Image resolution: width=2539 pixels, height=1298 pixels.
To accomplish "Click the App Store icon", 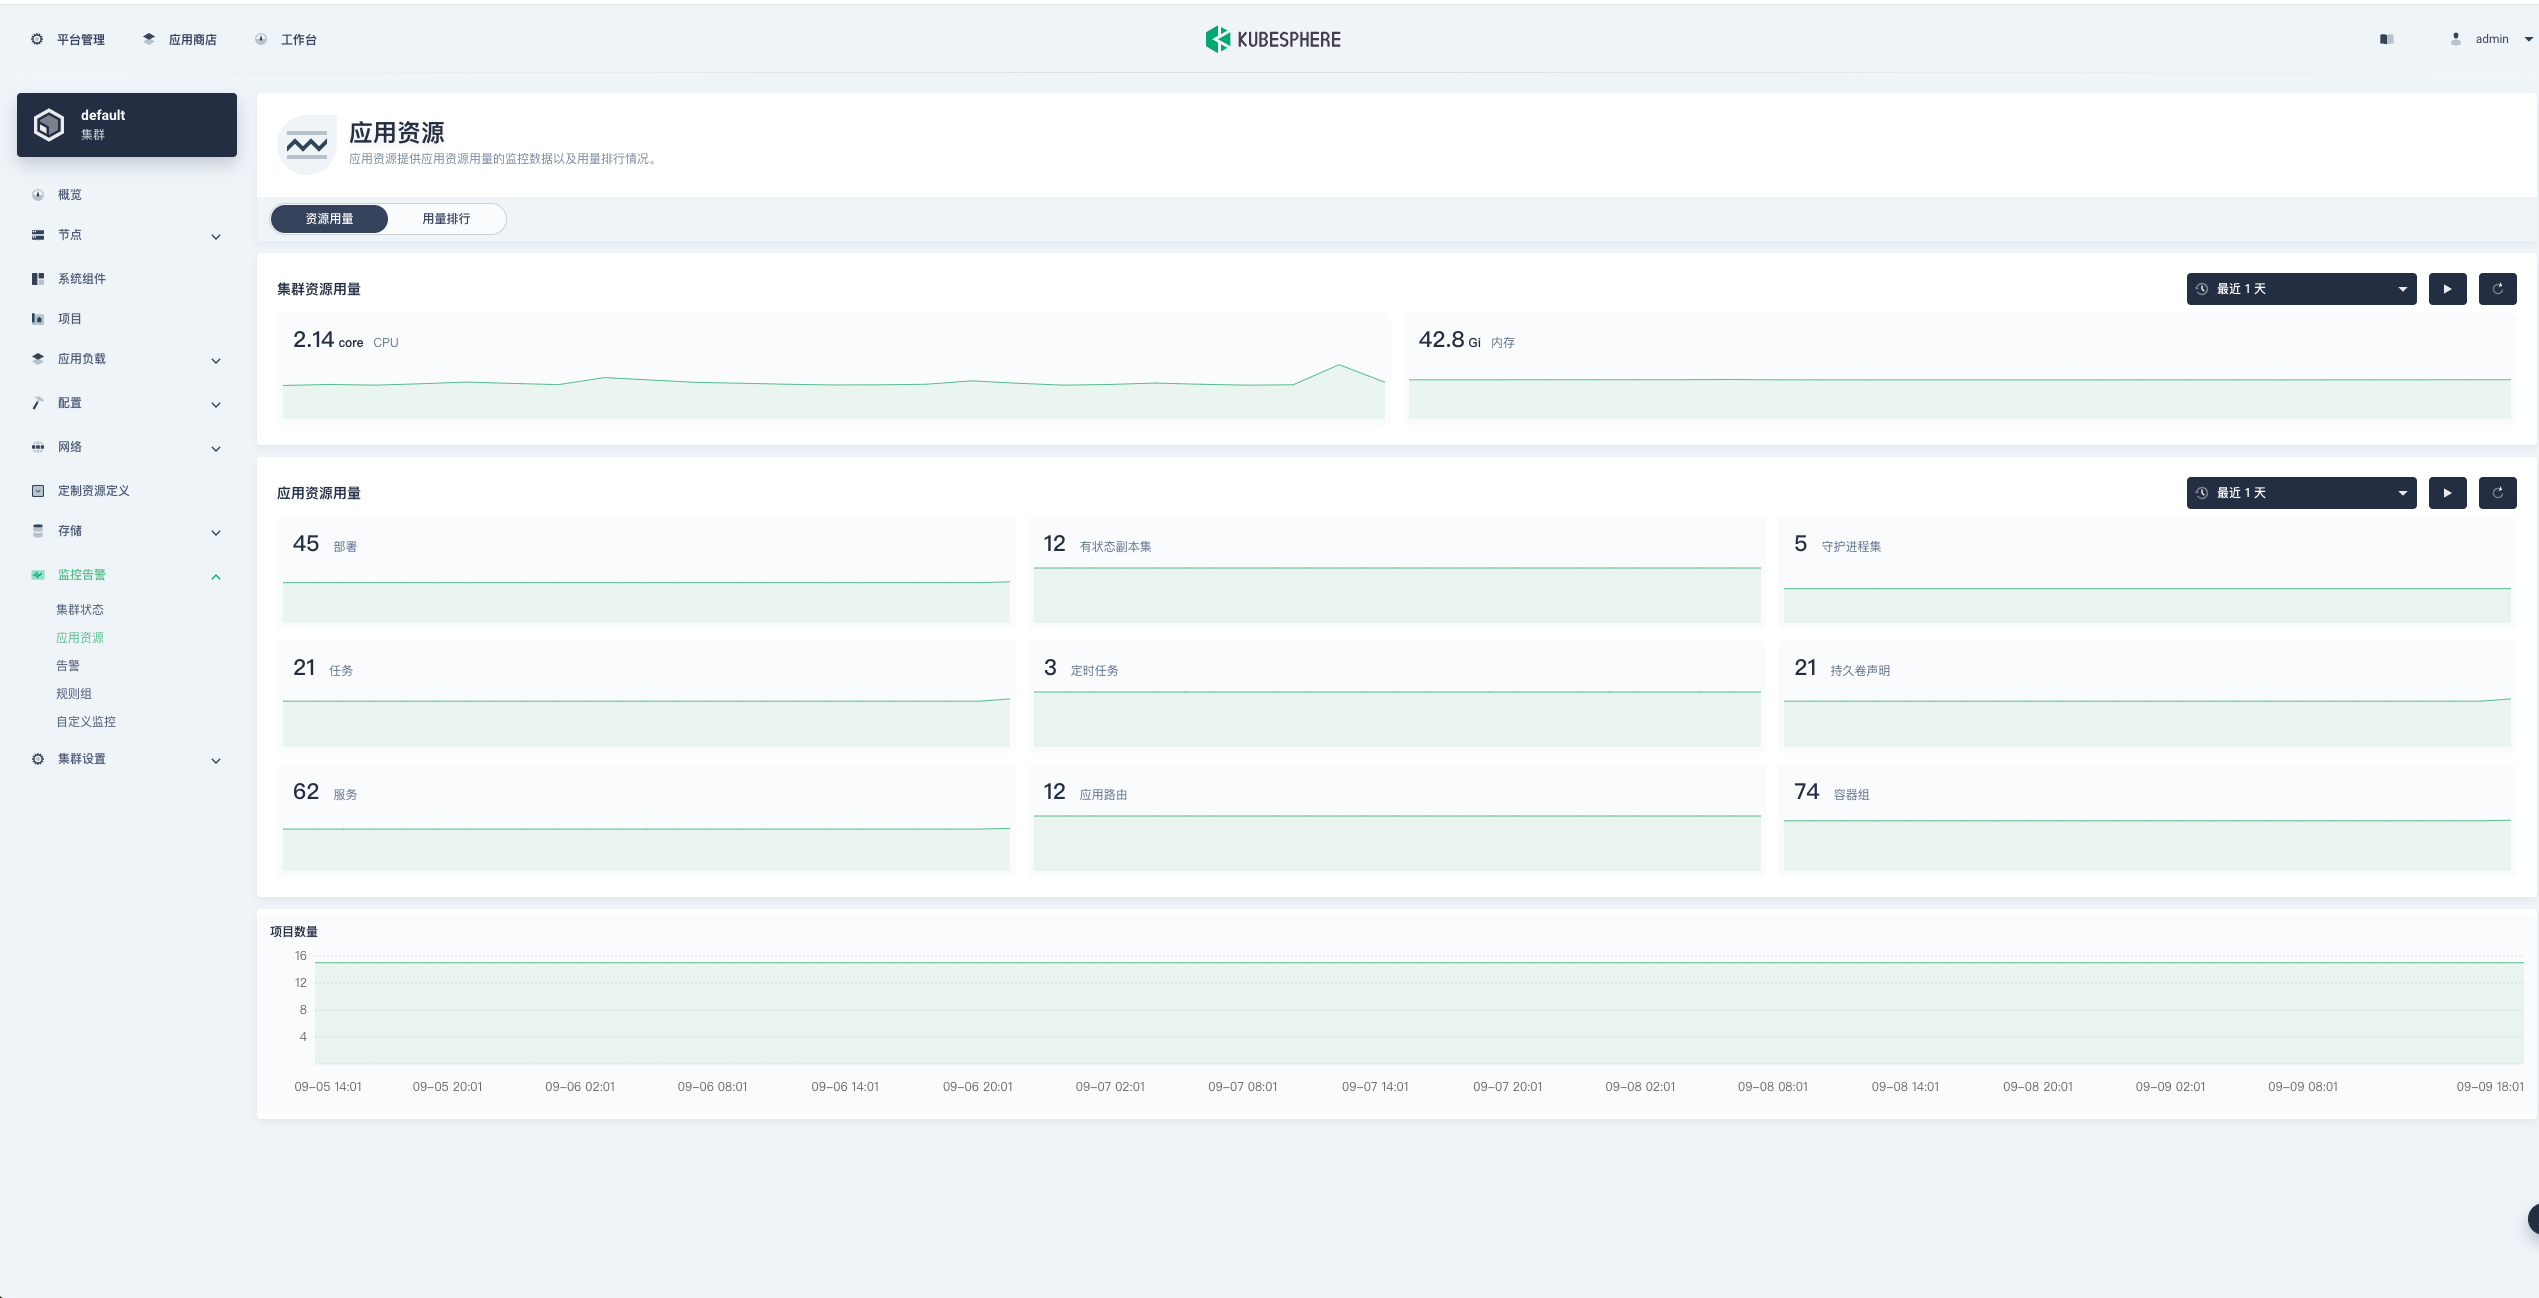I will click(149, 39).
